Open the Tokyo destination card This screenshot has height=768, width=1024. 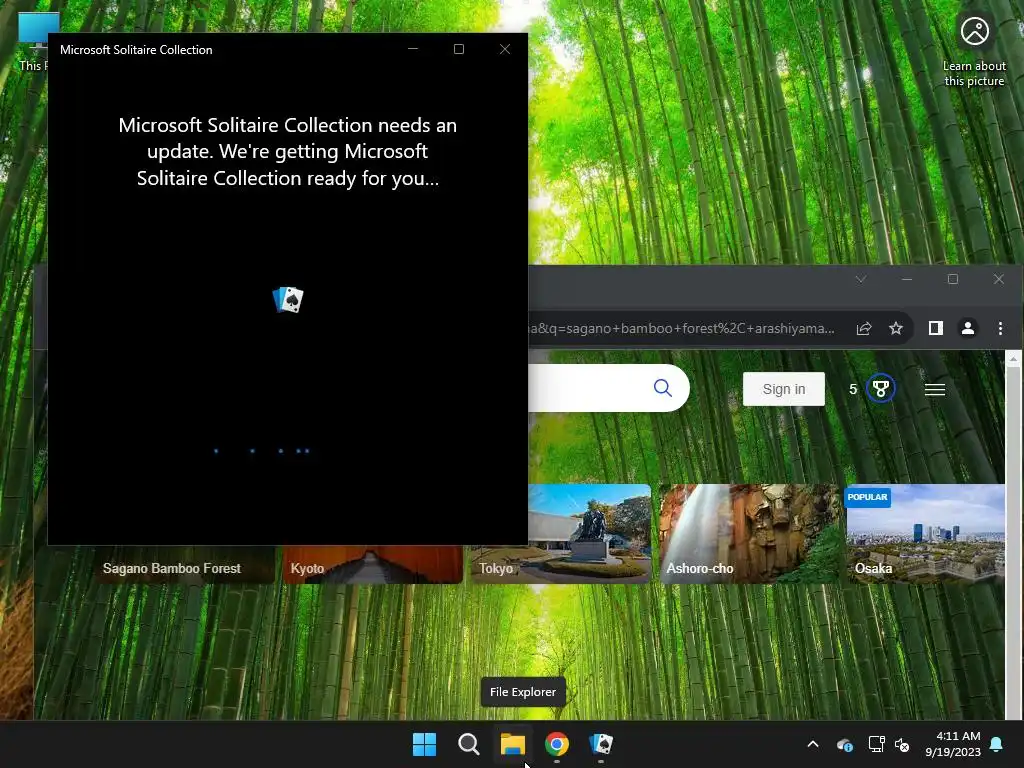click(561, 534)
